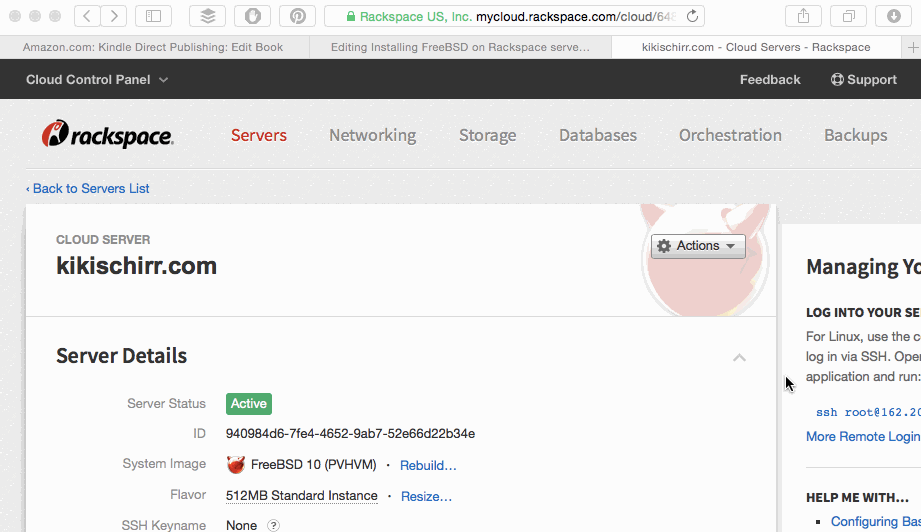Open the Databases navigation item
The width and height of the screenshot is (921, 532).
point(598,135)
